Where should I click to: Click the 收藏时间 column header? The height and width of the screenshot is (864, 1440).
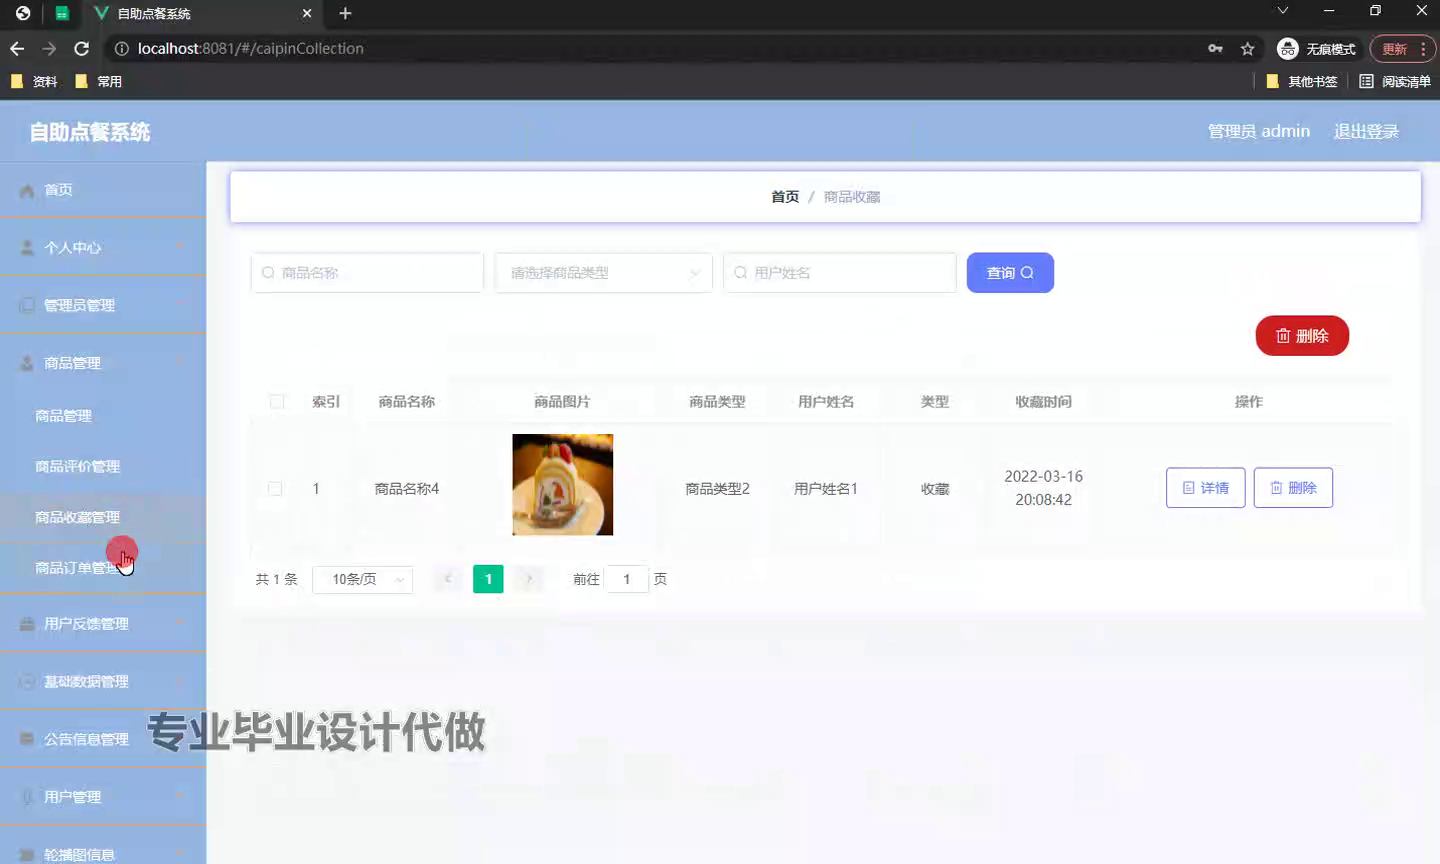pyautogui.click(x=1043, y=401)
